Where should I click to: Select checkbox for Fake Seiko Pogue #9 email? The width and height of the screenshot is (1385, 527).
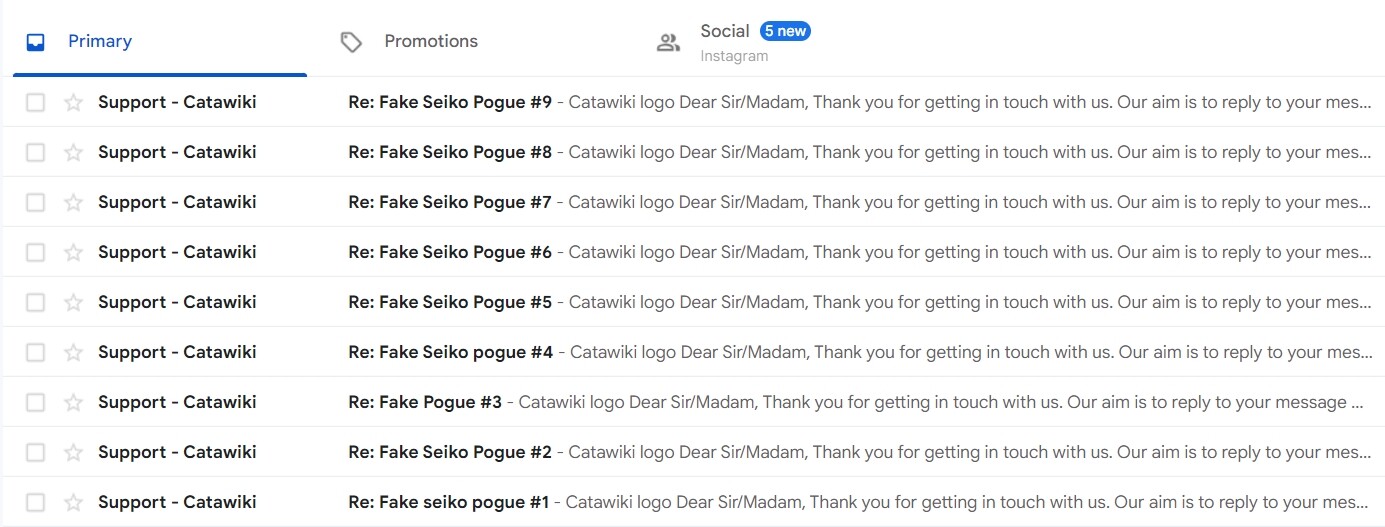click(x=36, y=102)
